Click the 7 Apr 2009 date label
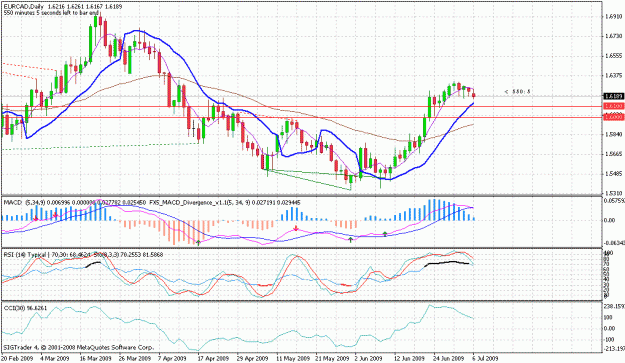The height and width of the screenshot is (363, 625). (x=173, y=358)
